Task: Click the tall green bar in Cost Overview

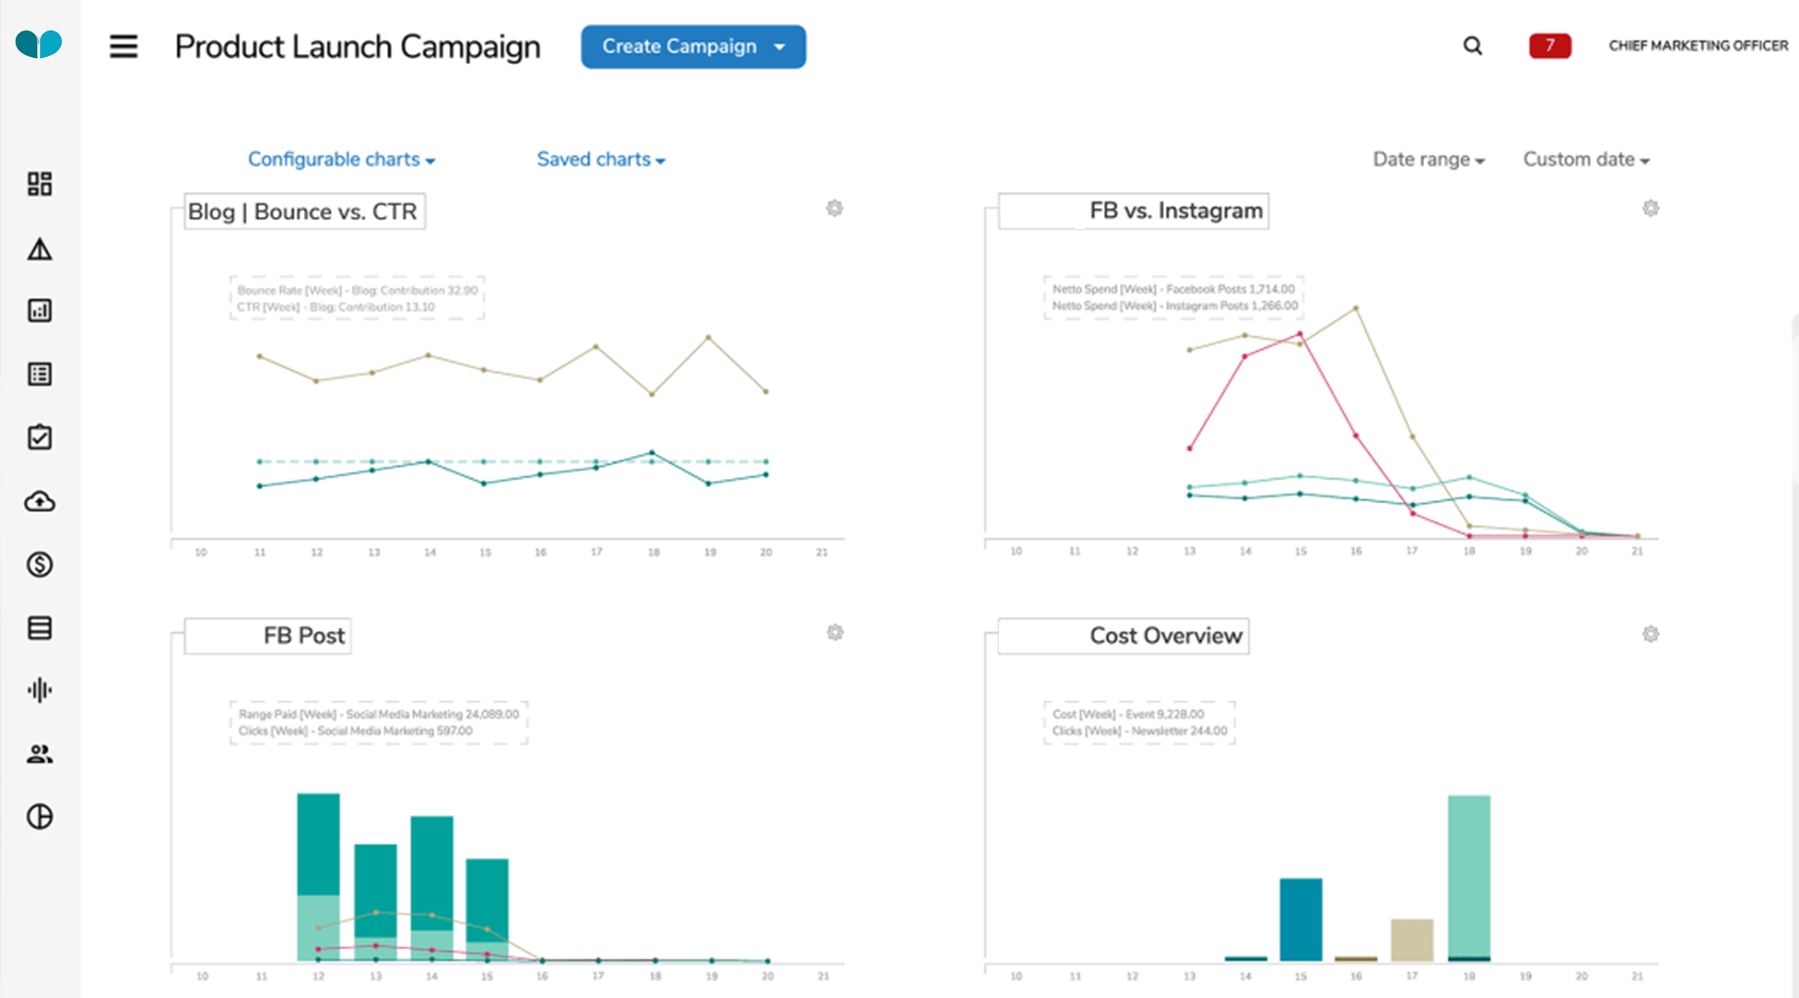Action: pyautogui.click(x=1469, y=878)
